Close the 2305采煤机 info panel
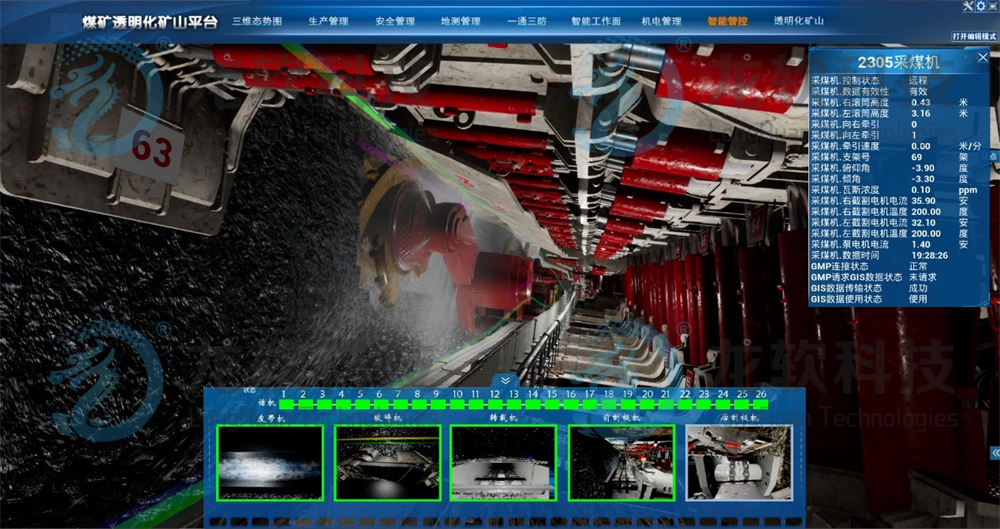 pyautogui.click(x=981, y=59)
